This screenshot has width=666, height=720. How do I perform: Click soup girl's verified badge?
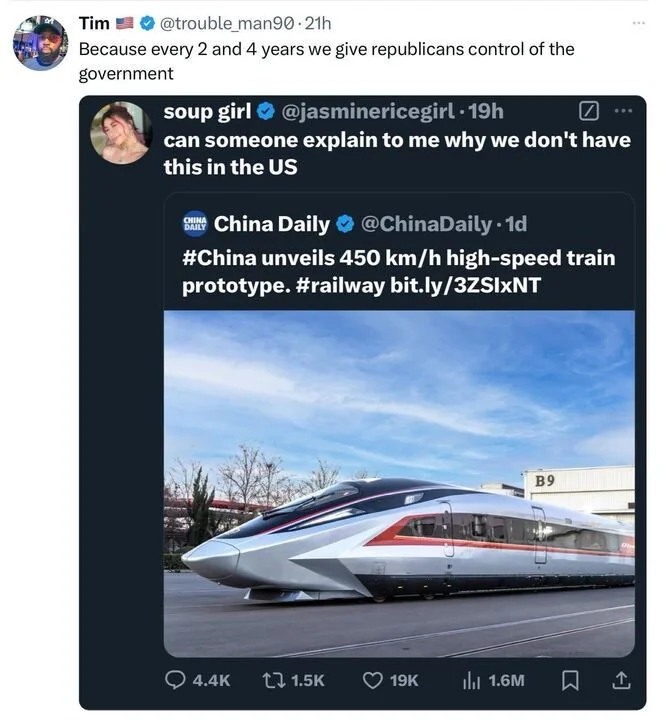tap(266, 111)
